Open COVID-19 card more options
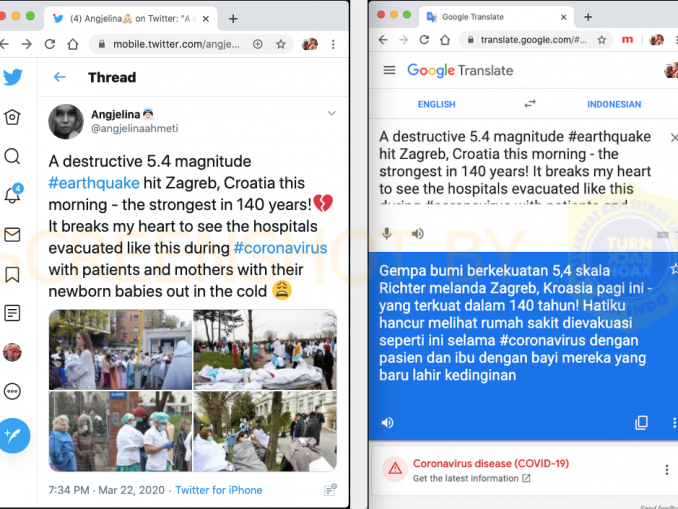 pyautogui.click(x=666, y=470)
